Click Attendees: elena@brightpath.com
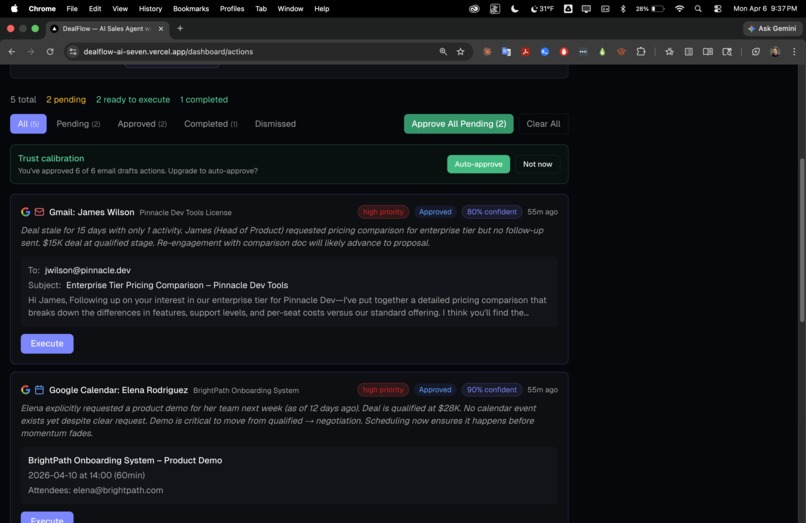Screen dimensions: 806x523 pos(96,490)
